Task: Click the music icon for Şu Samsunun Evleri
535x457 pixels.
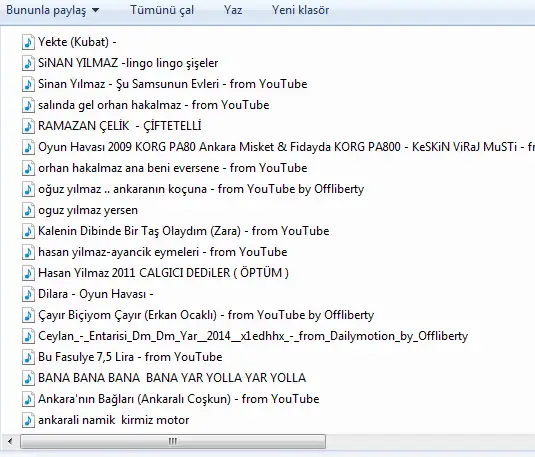Action: 28,84
